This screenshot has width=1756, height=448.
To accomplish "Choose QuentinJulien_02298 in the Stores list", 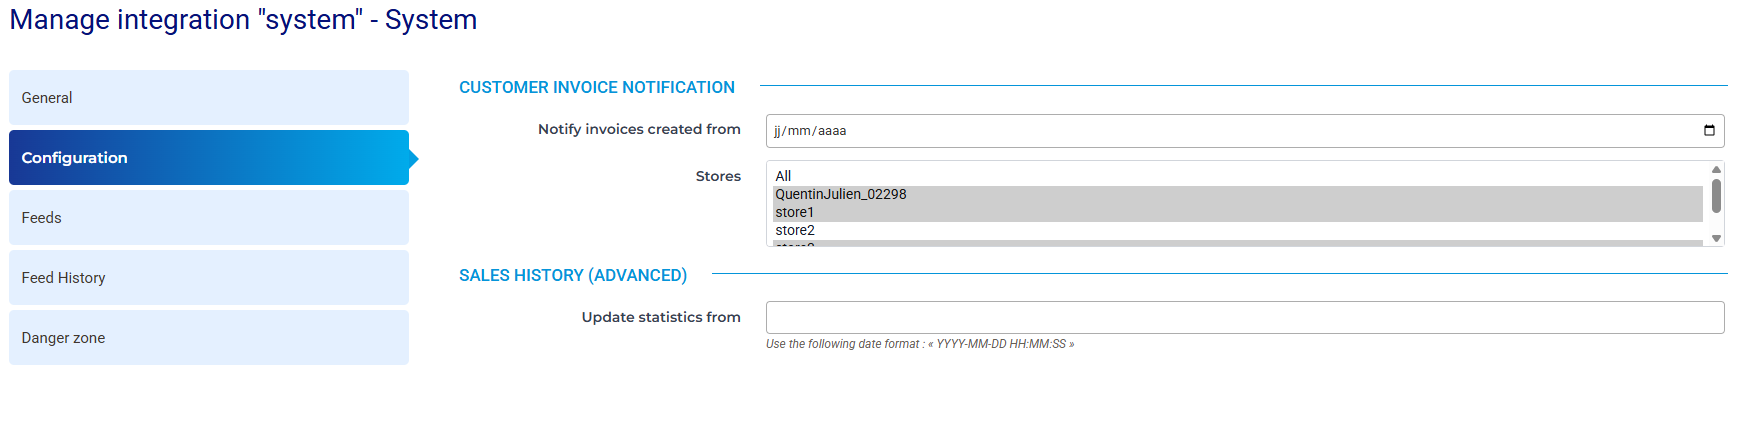I will (x=1238, y=194).
